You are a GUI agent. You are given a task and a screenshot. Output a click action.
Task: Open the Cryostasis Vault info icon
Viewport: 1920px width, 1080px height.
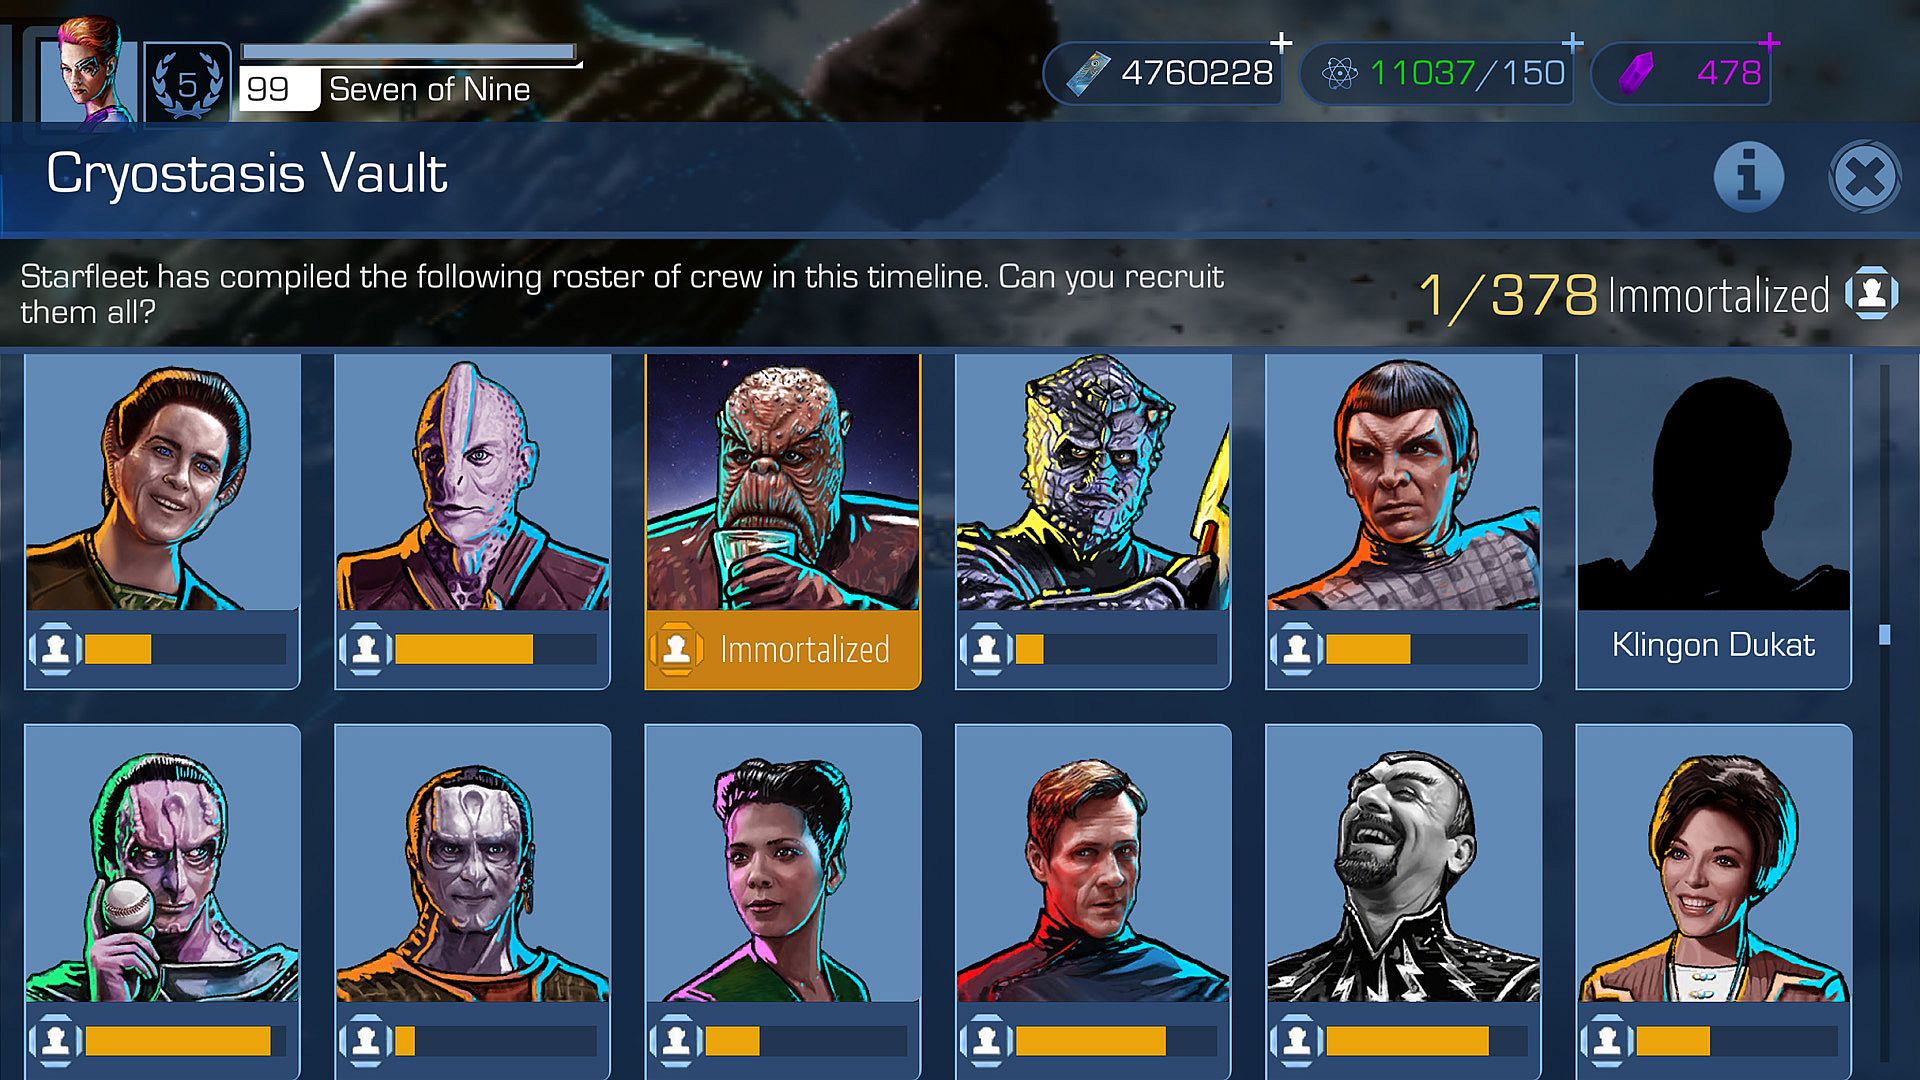[1748, 177]
